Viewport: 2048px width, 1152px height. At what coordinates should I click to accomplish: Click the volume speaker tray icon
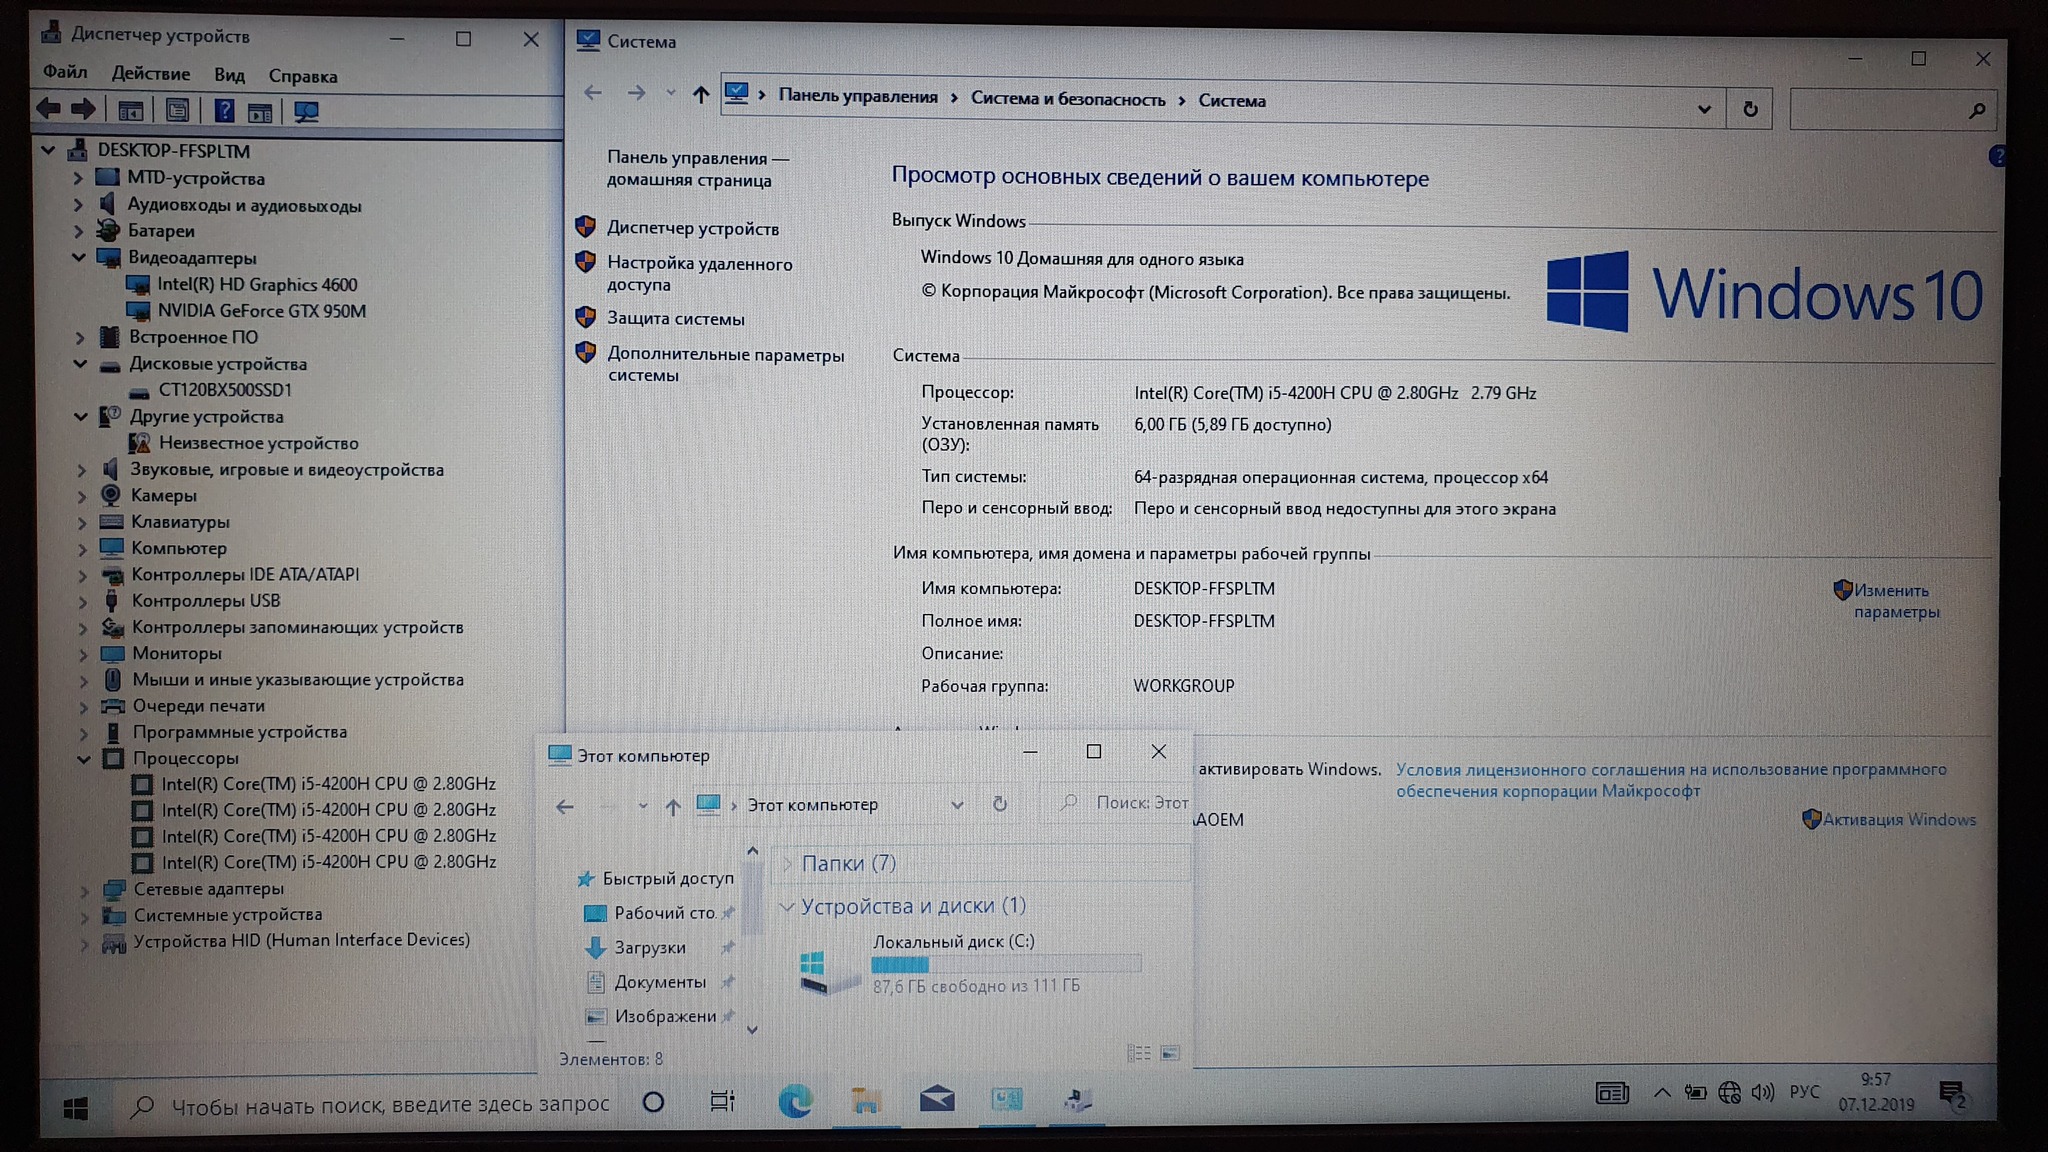(x=1763, y=1092)
